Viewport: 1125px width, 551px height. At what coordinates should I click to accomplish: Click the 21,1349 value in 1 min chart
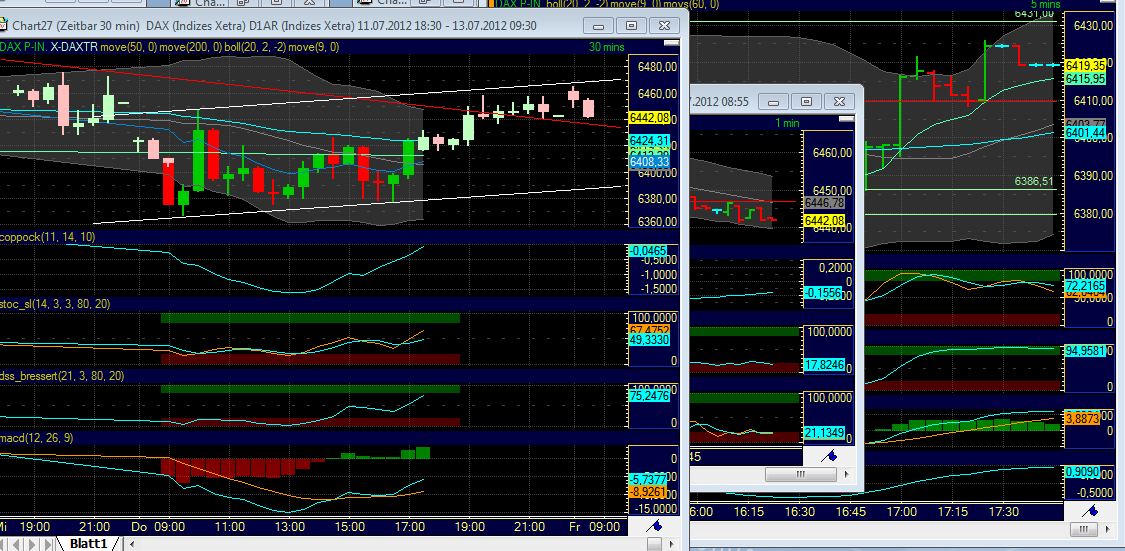[x=825, y=433]
